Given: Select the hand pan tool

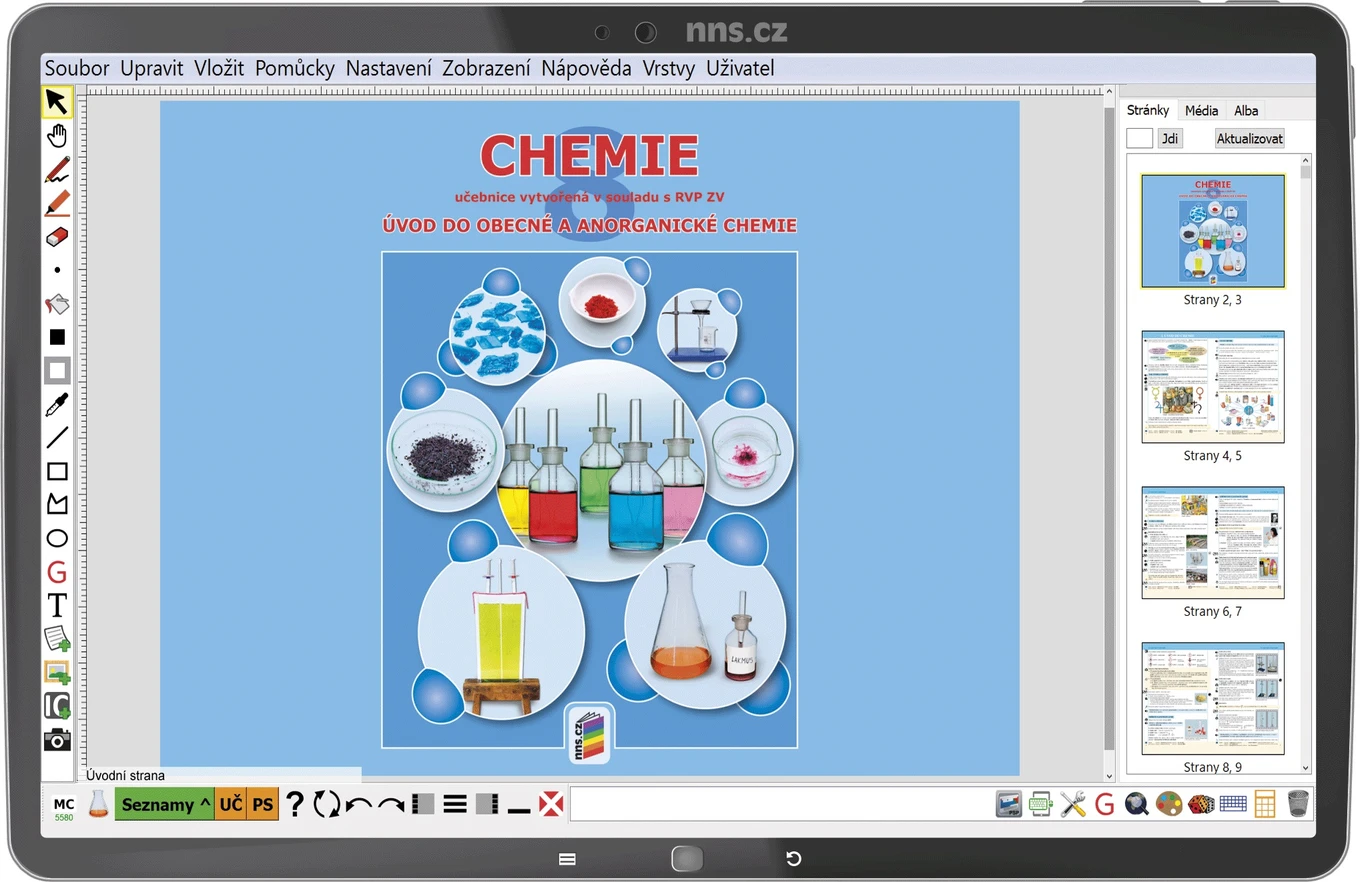Looking at the screenshot, I should 57,135.
